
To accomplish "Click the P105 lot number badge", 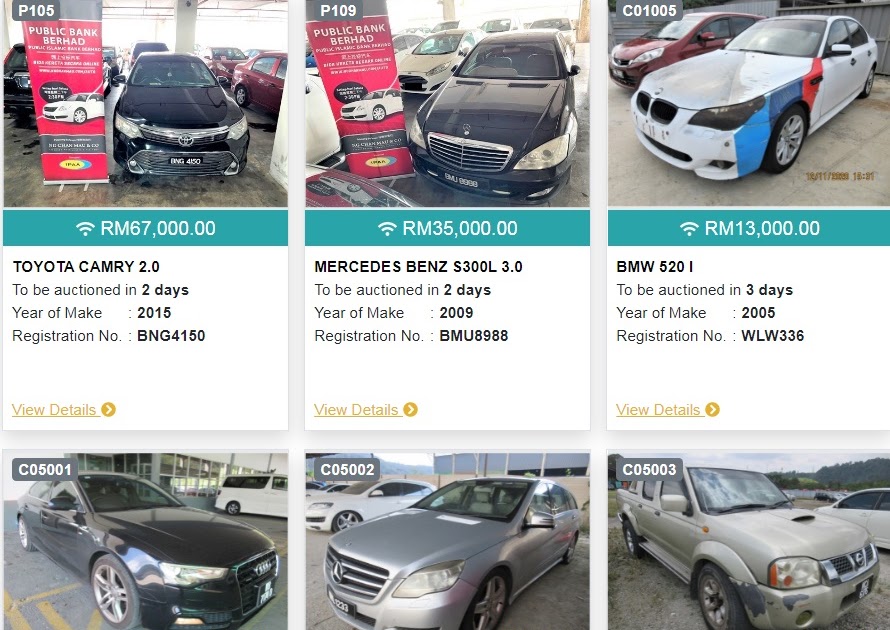I will [36, 10].
